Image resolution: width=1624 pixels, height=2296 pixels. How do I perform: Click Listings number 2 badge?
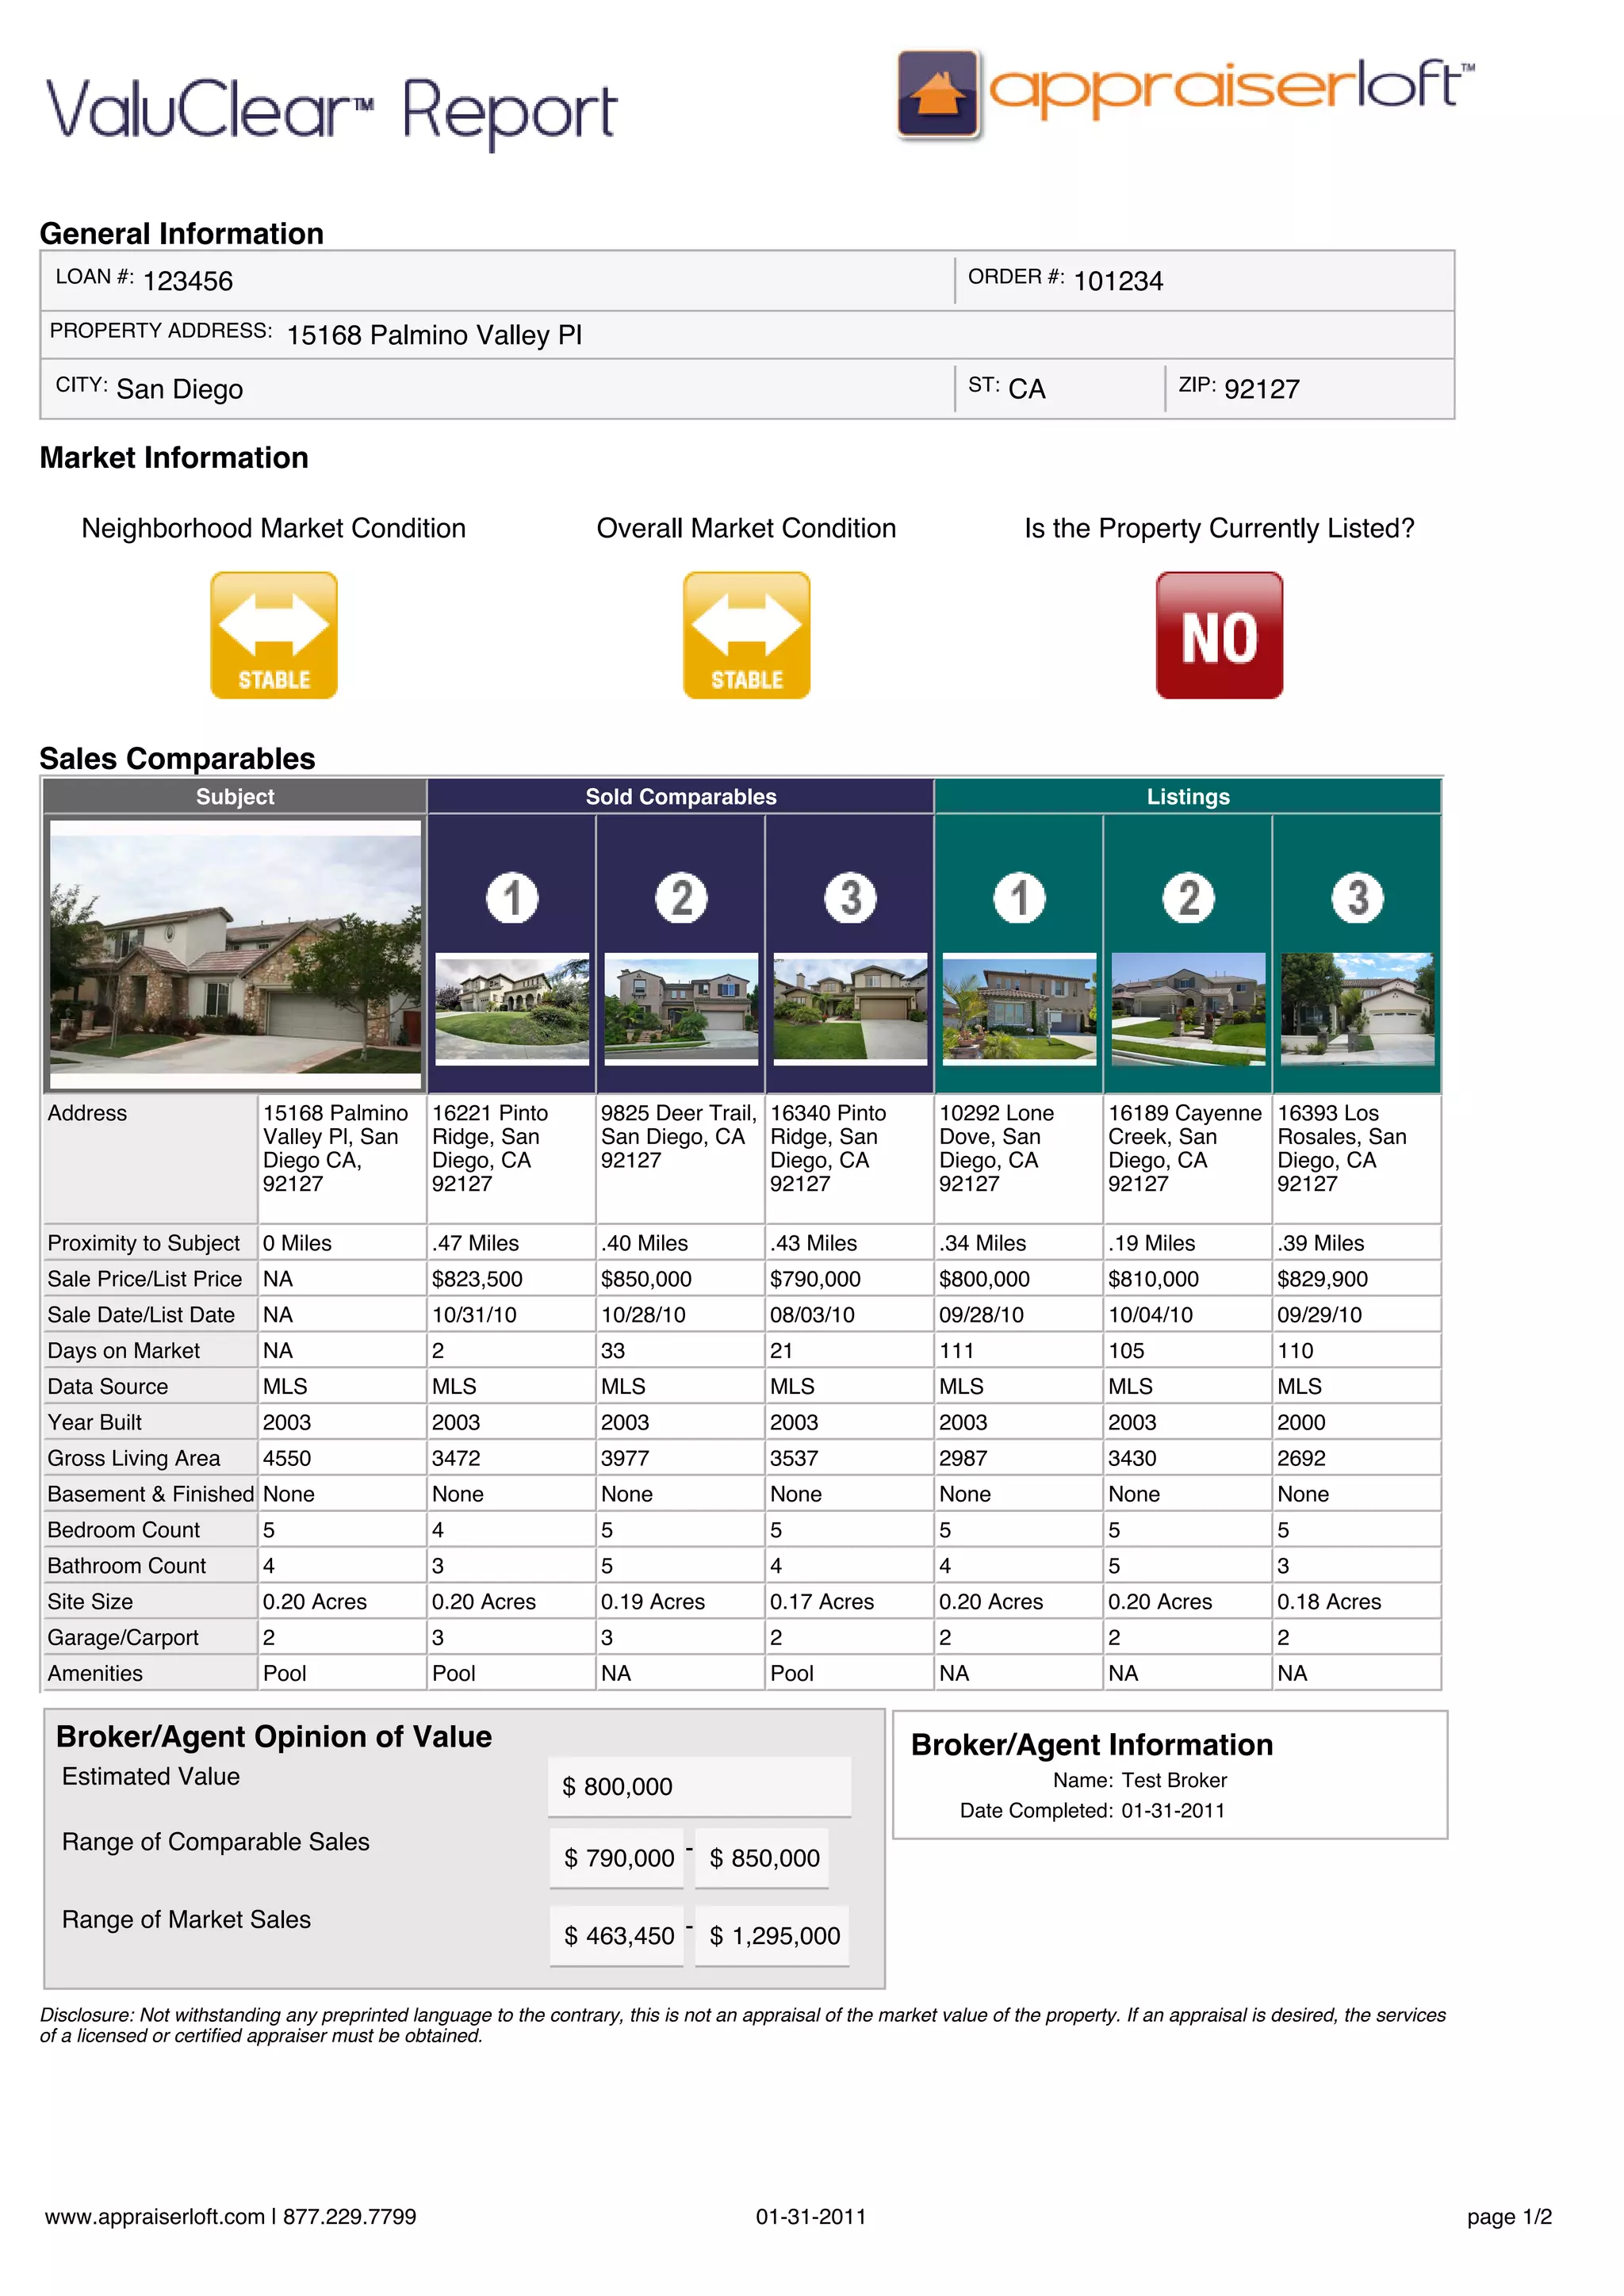pos(1188,897)
